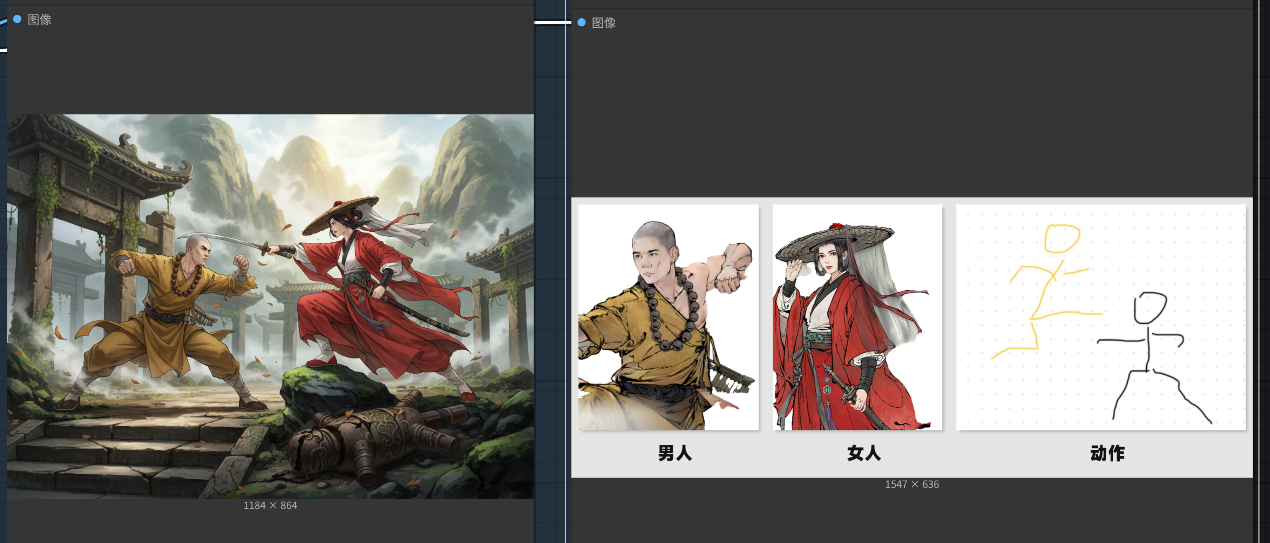Select the 图像 label on the left node
This screenshot has width=1270, height=543.
39,19
